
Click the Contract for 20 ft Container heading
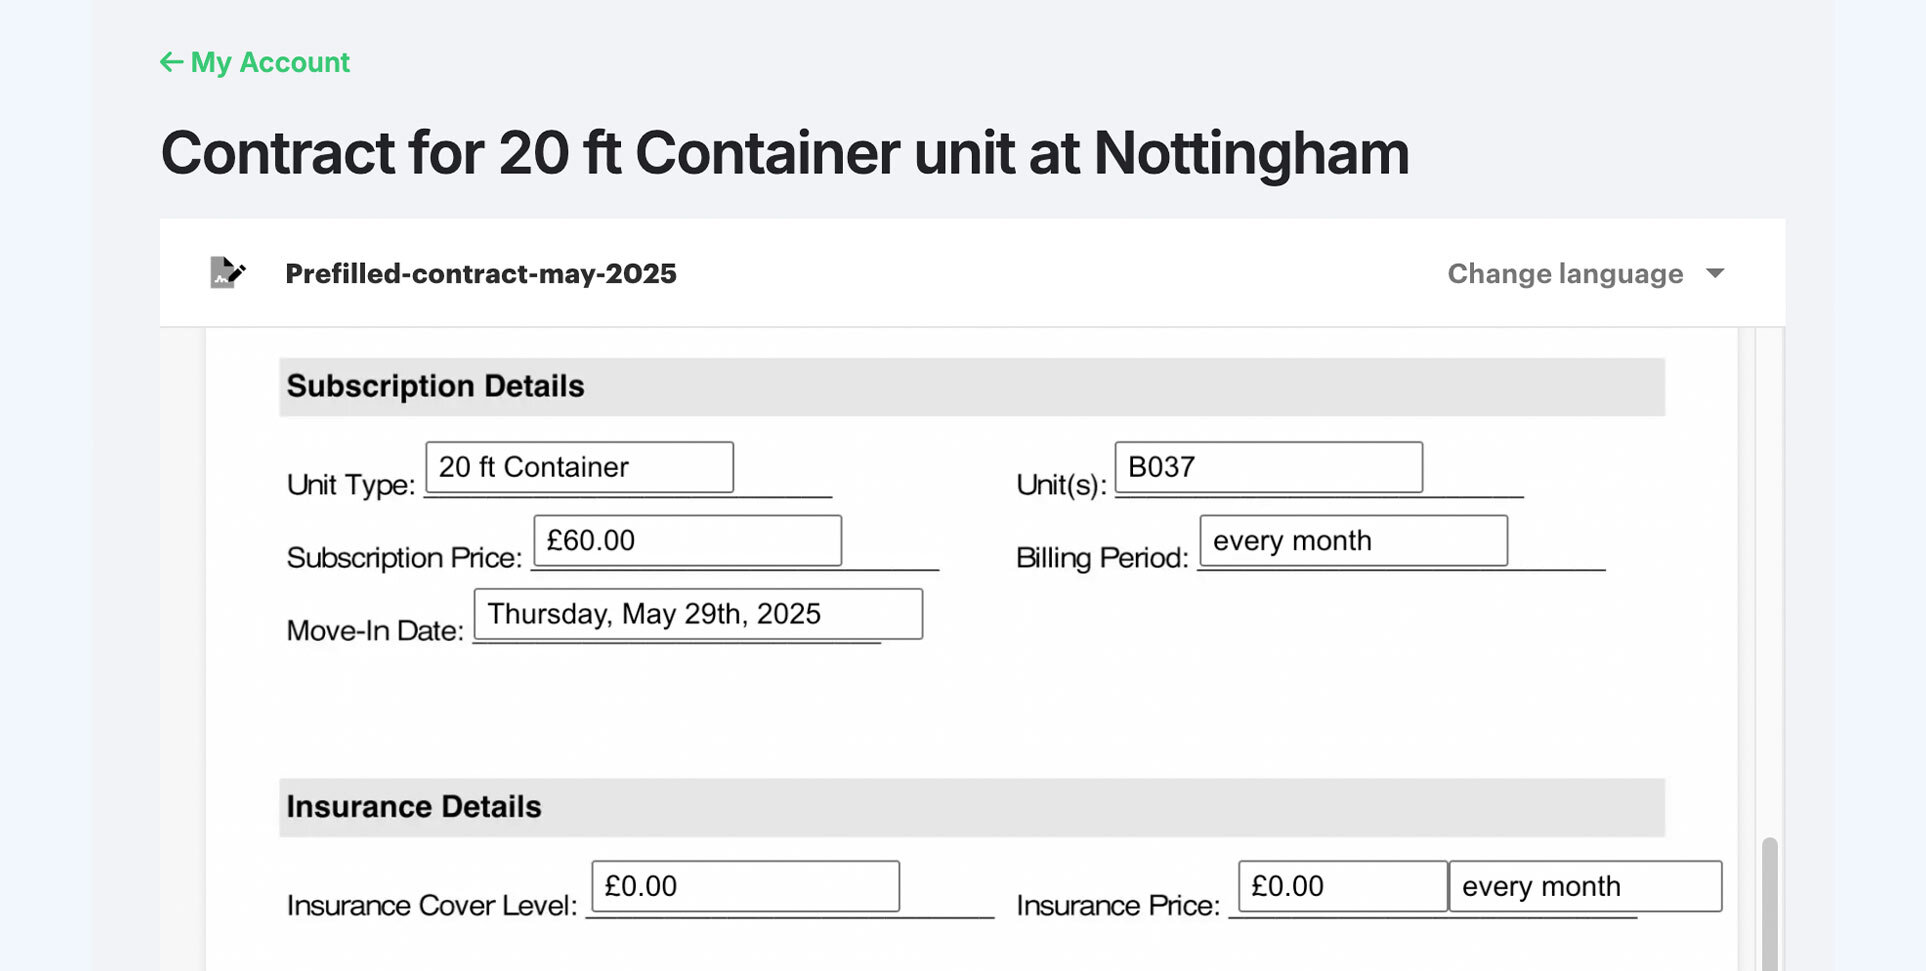[785, 153]
